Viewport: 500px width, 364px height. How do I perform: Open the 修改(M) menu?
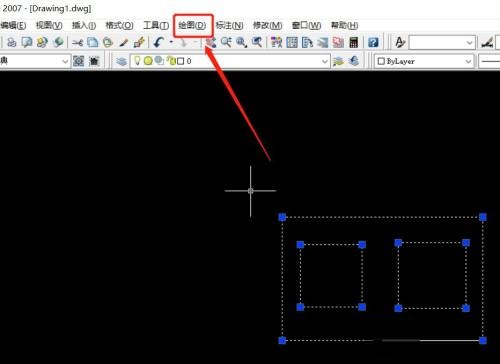point(267,25)
